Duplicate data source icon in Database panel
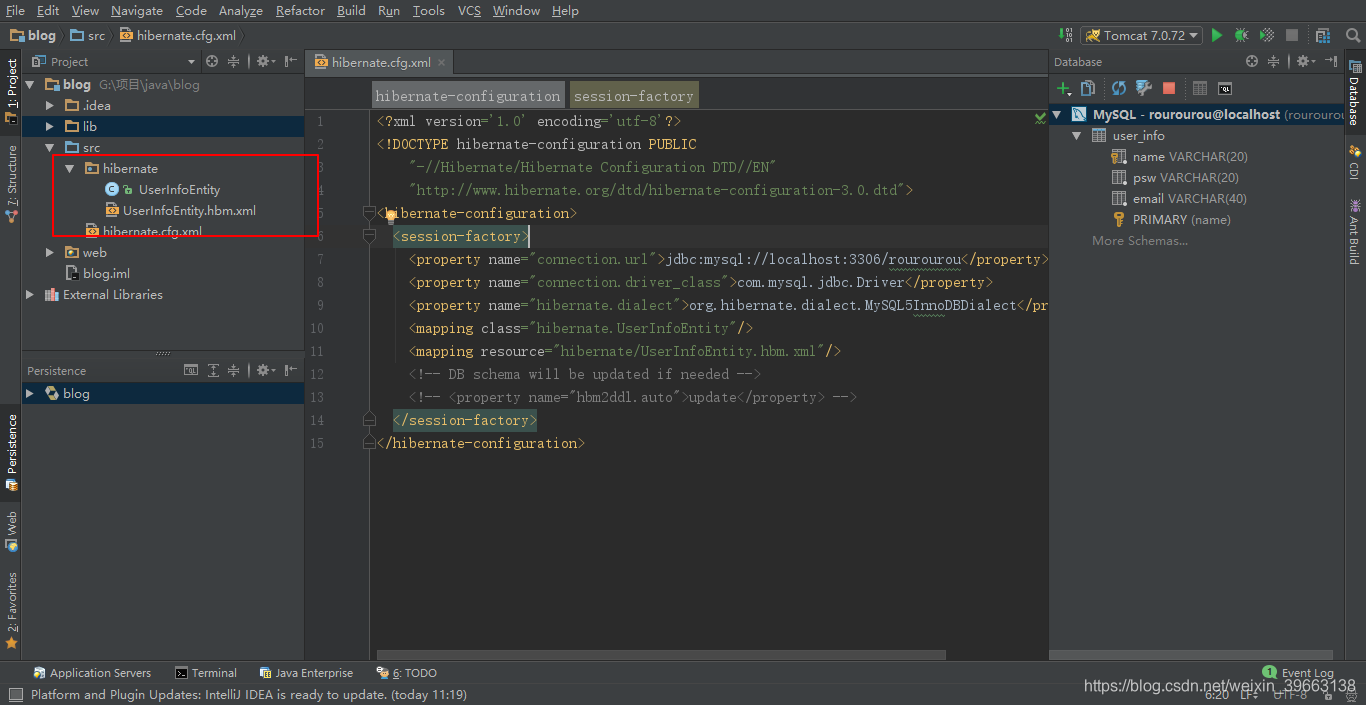This screenshot has height=705, width=1366. click(x=1088, y=89)
